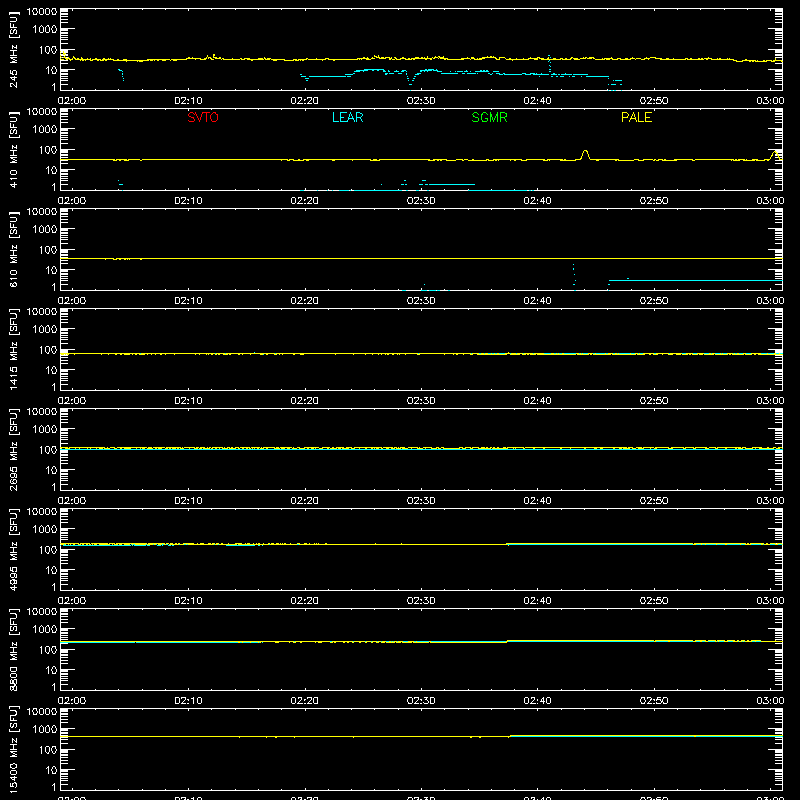Viewport: 800px width, 800px height.
Task: Click the cyan dotted spike in 610 MHz plot
Action: coord(574,277)
